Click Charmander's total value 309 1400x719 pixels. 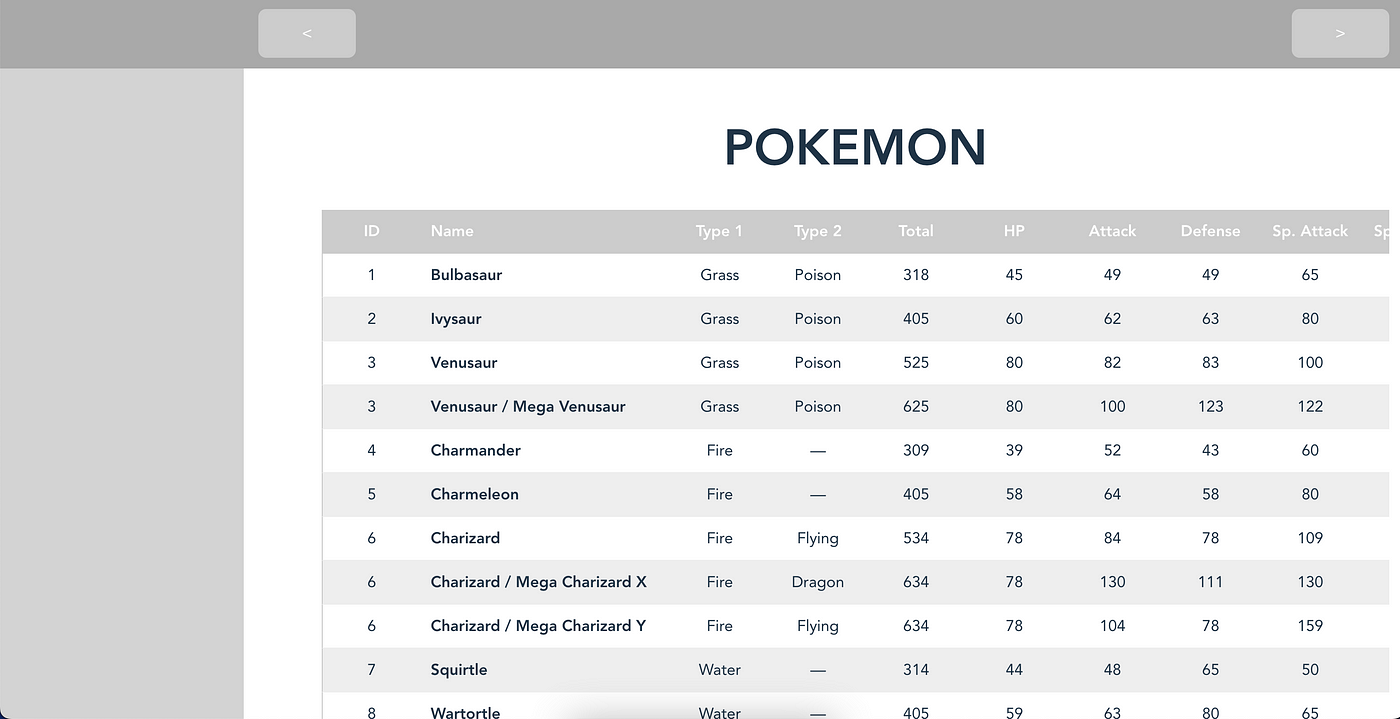click(x=916, y=451)
